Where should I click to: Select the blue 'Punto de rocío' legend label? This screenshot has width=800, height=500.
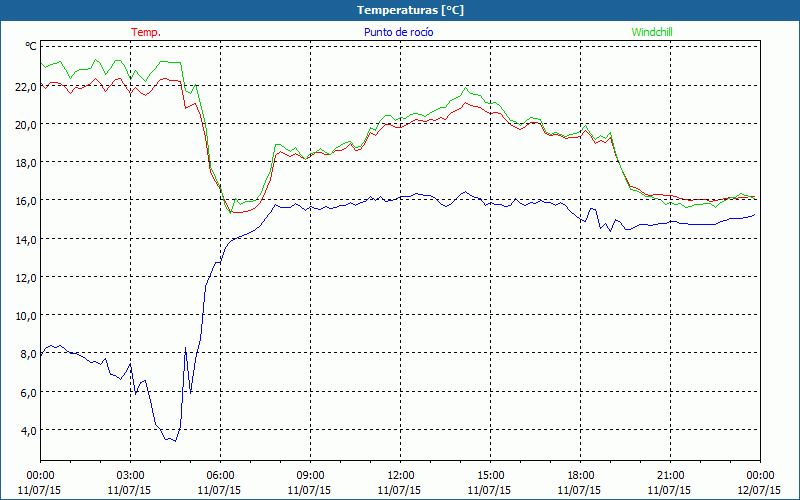[x=399, y=32]
